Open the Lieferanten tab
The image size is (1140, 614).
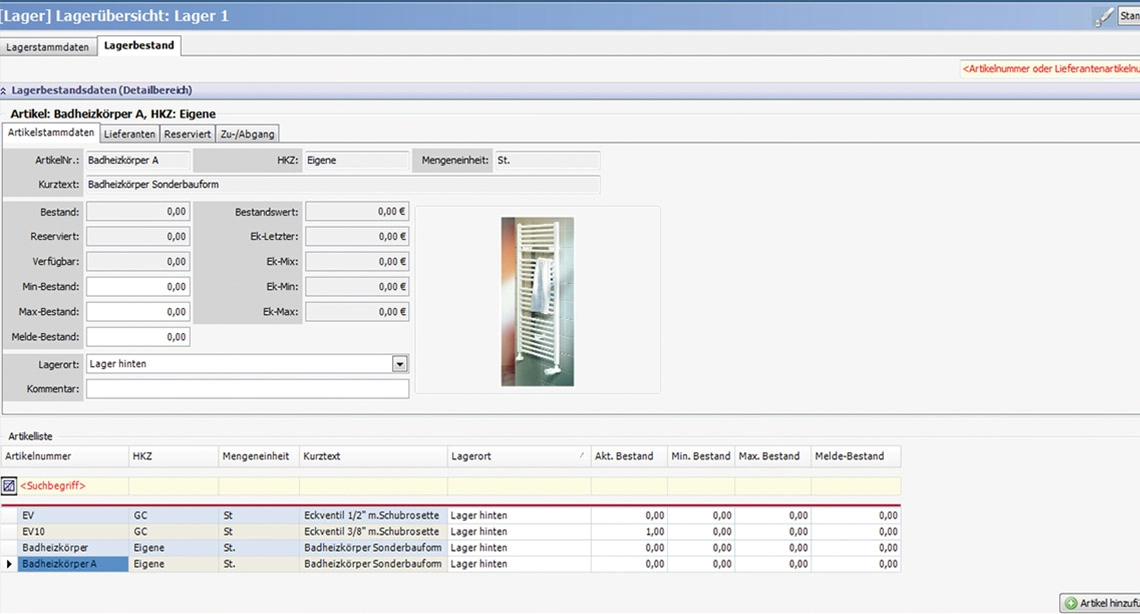tap(129, 134)
